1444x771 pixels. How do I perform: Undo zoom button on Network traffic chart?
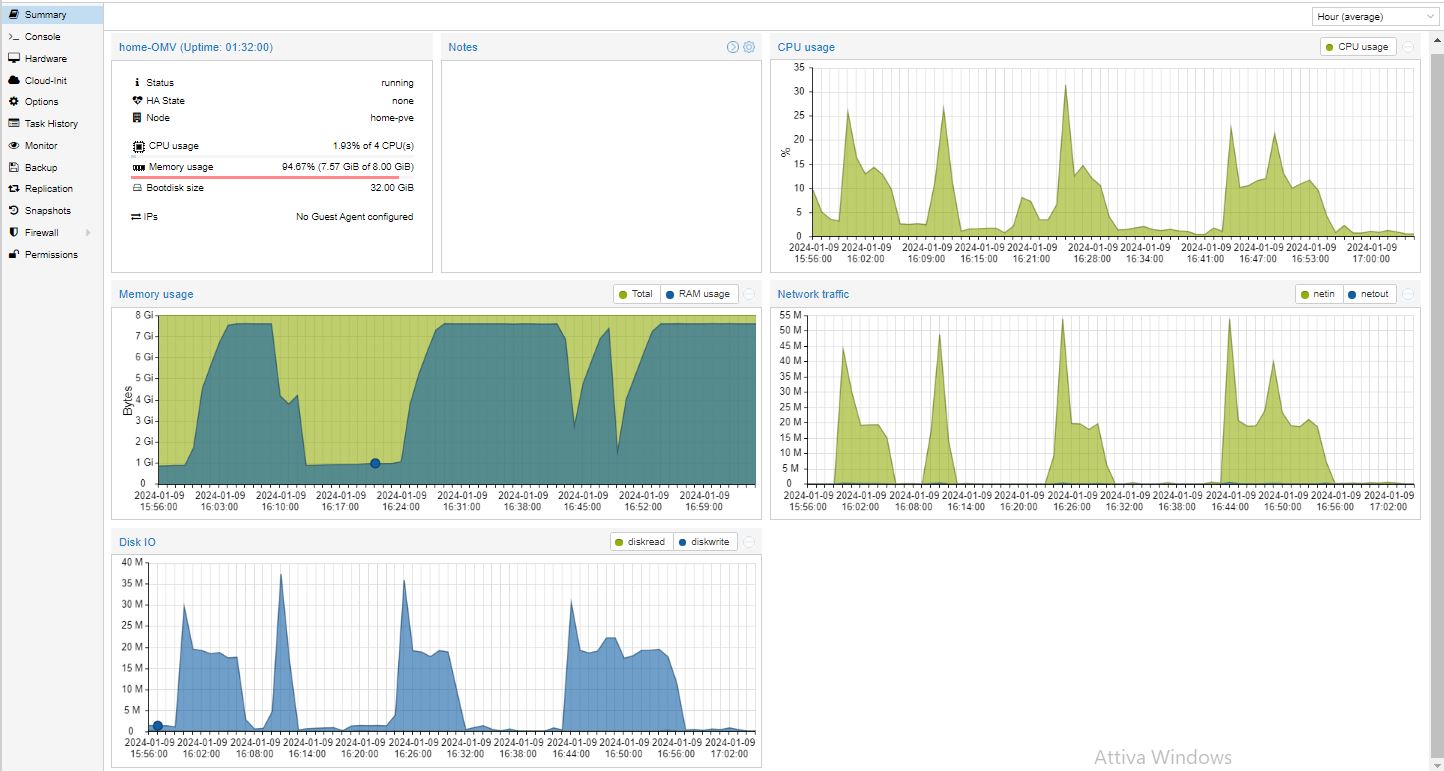pos(1408,294)
